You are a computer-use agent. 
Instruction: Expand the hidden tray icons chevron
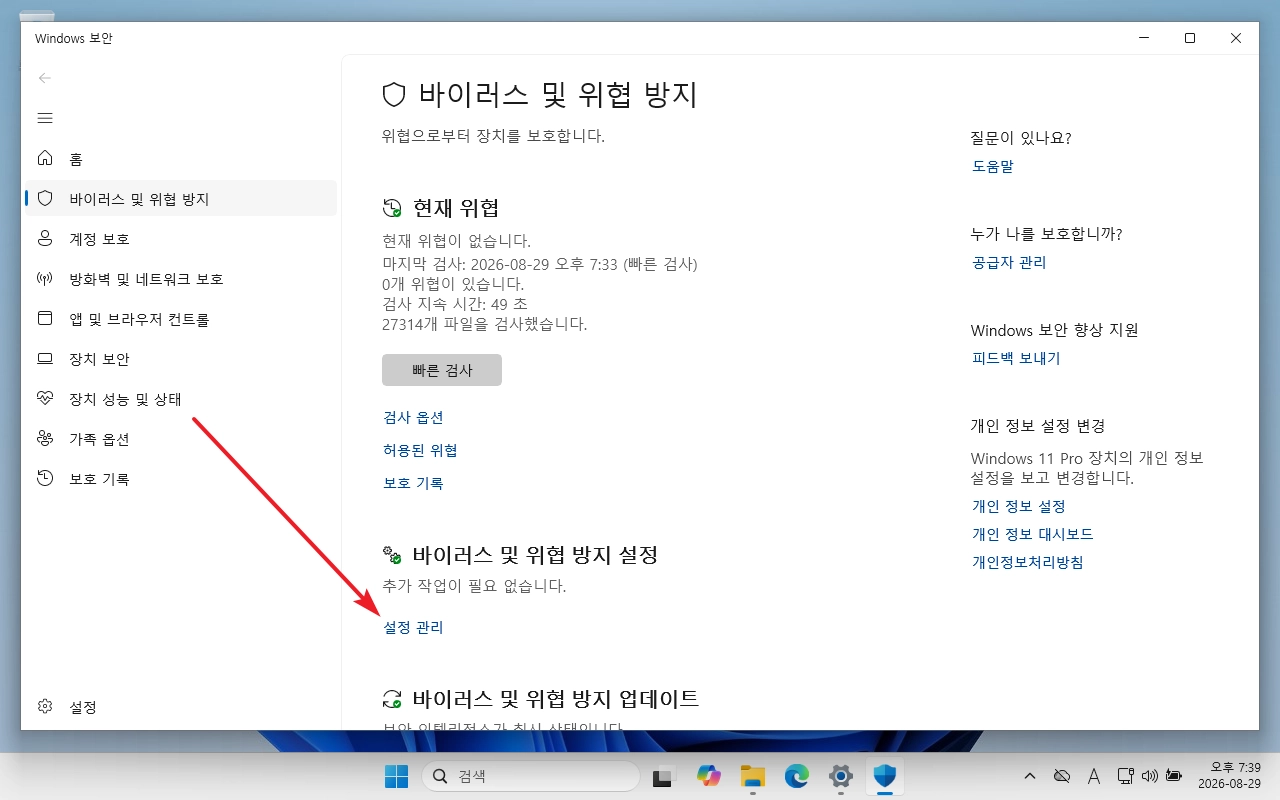click(x=1030, y=776)
